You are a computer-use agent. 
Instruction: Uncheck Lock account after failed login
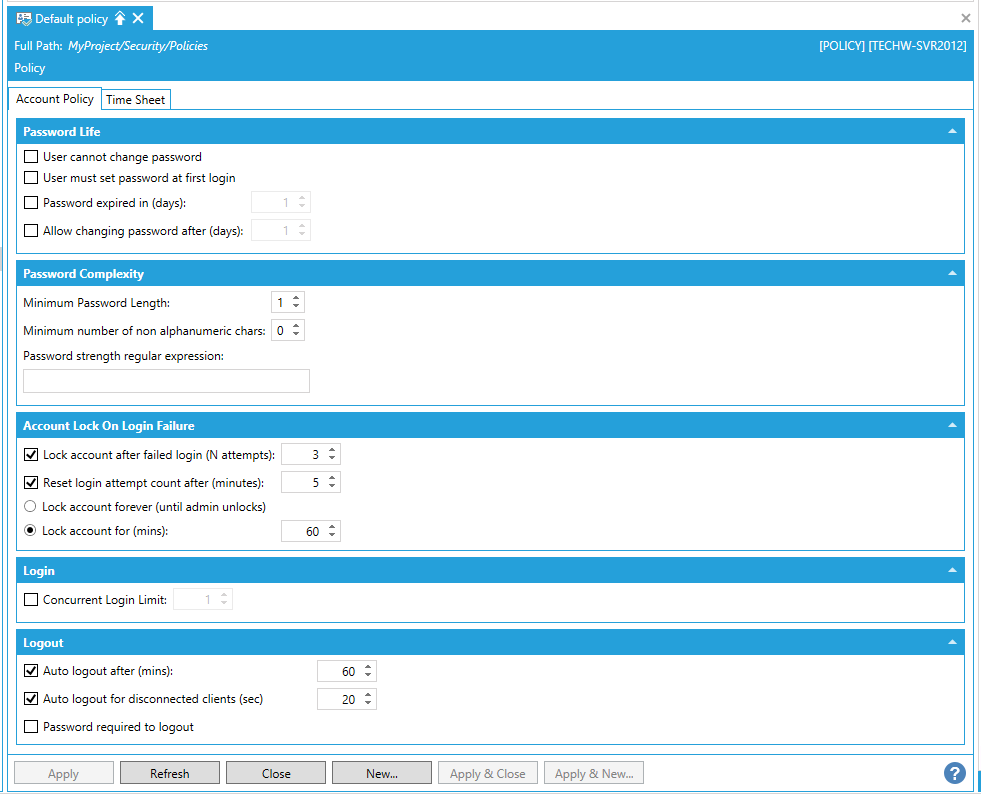click(x=31, y=455)
